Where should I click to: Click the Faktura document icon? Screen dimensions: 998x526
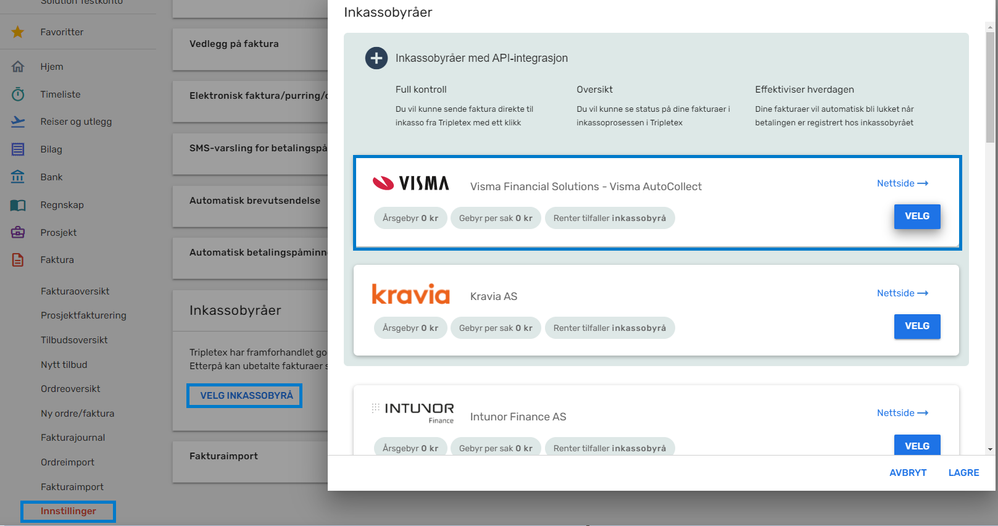[x=18, y=260]
